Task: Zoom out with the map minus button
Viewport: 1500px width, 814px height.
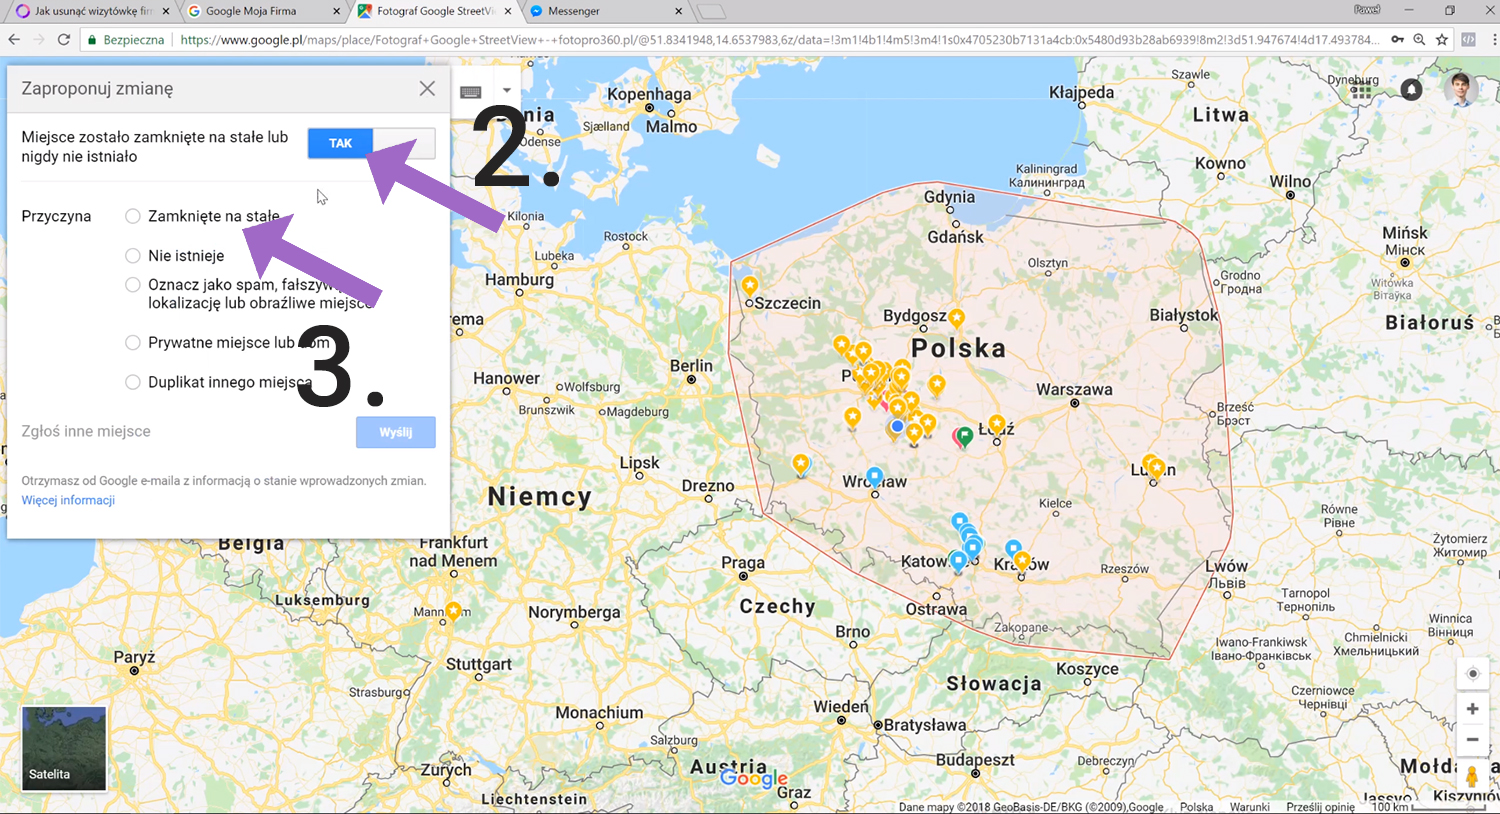Action: point(1472,740)
